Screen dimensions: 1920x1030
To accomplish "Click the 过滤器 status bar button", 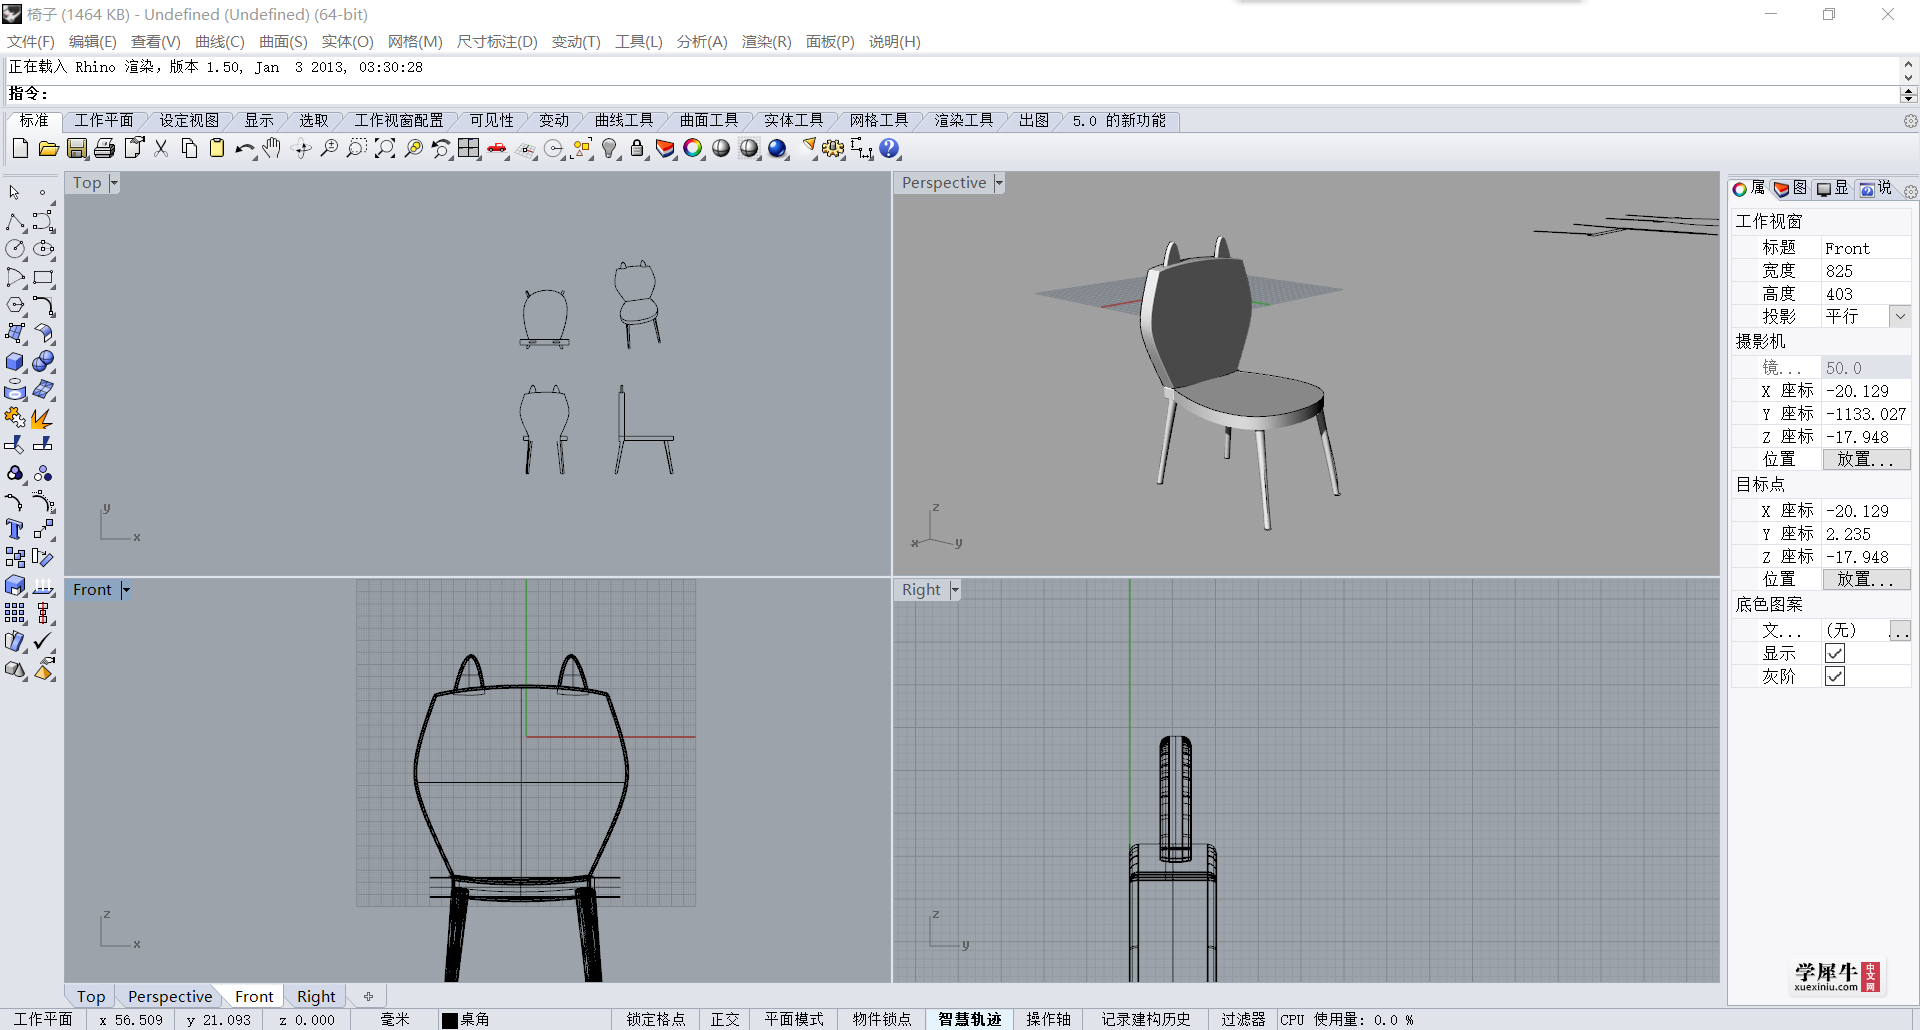I will [1242, 1019].
